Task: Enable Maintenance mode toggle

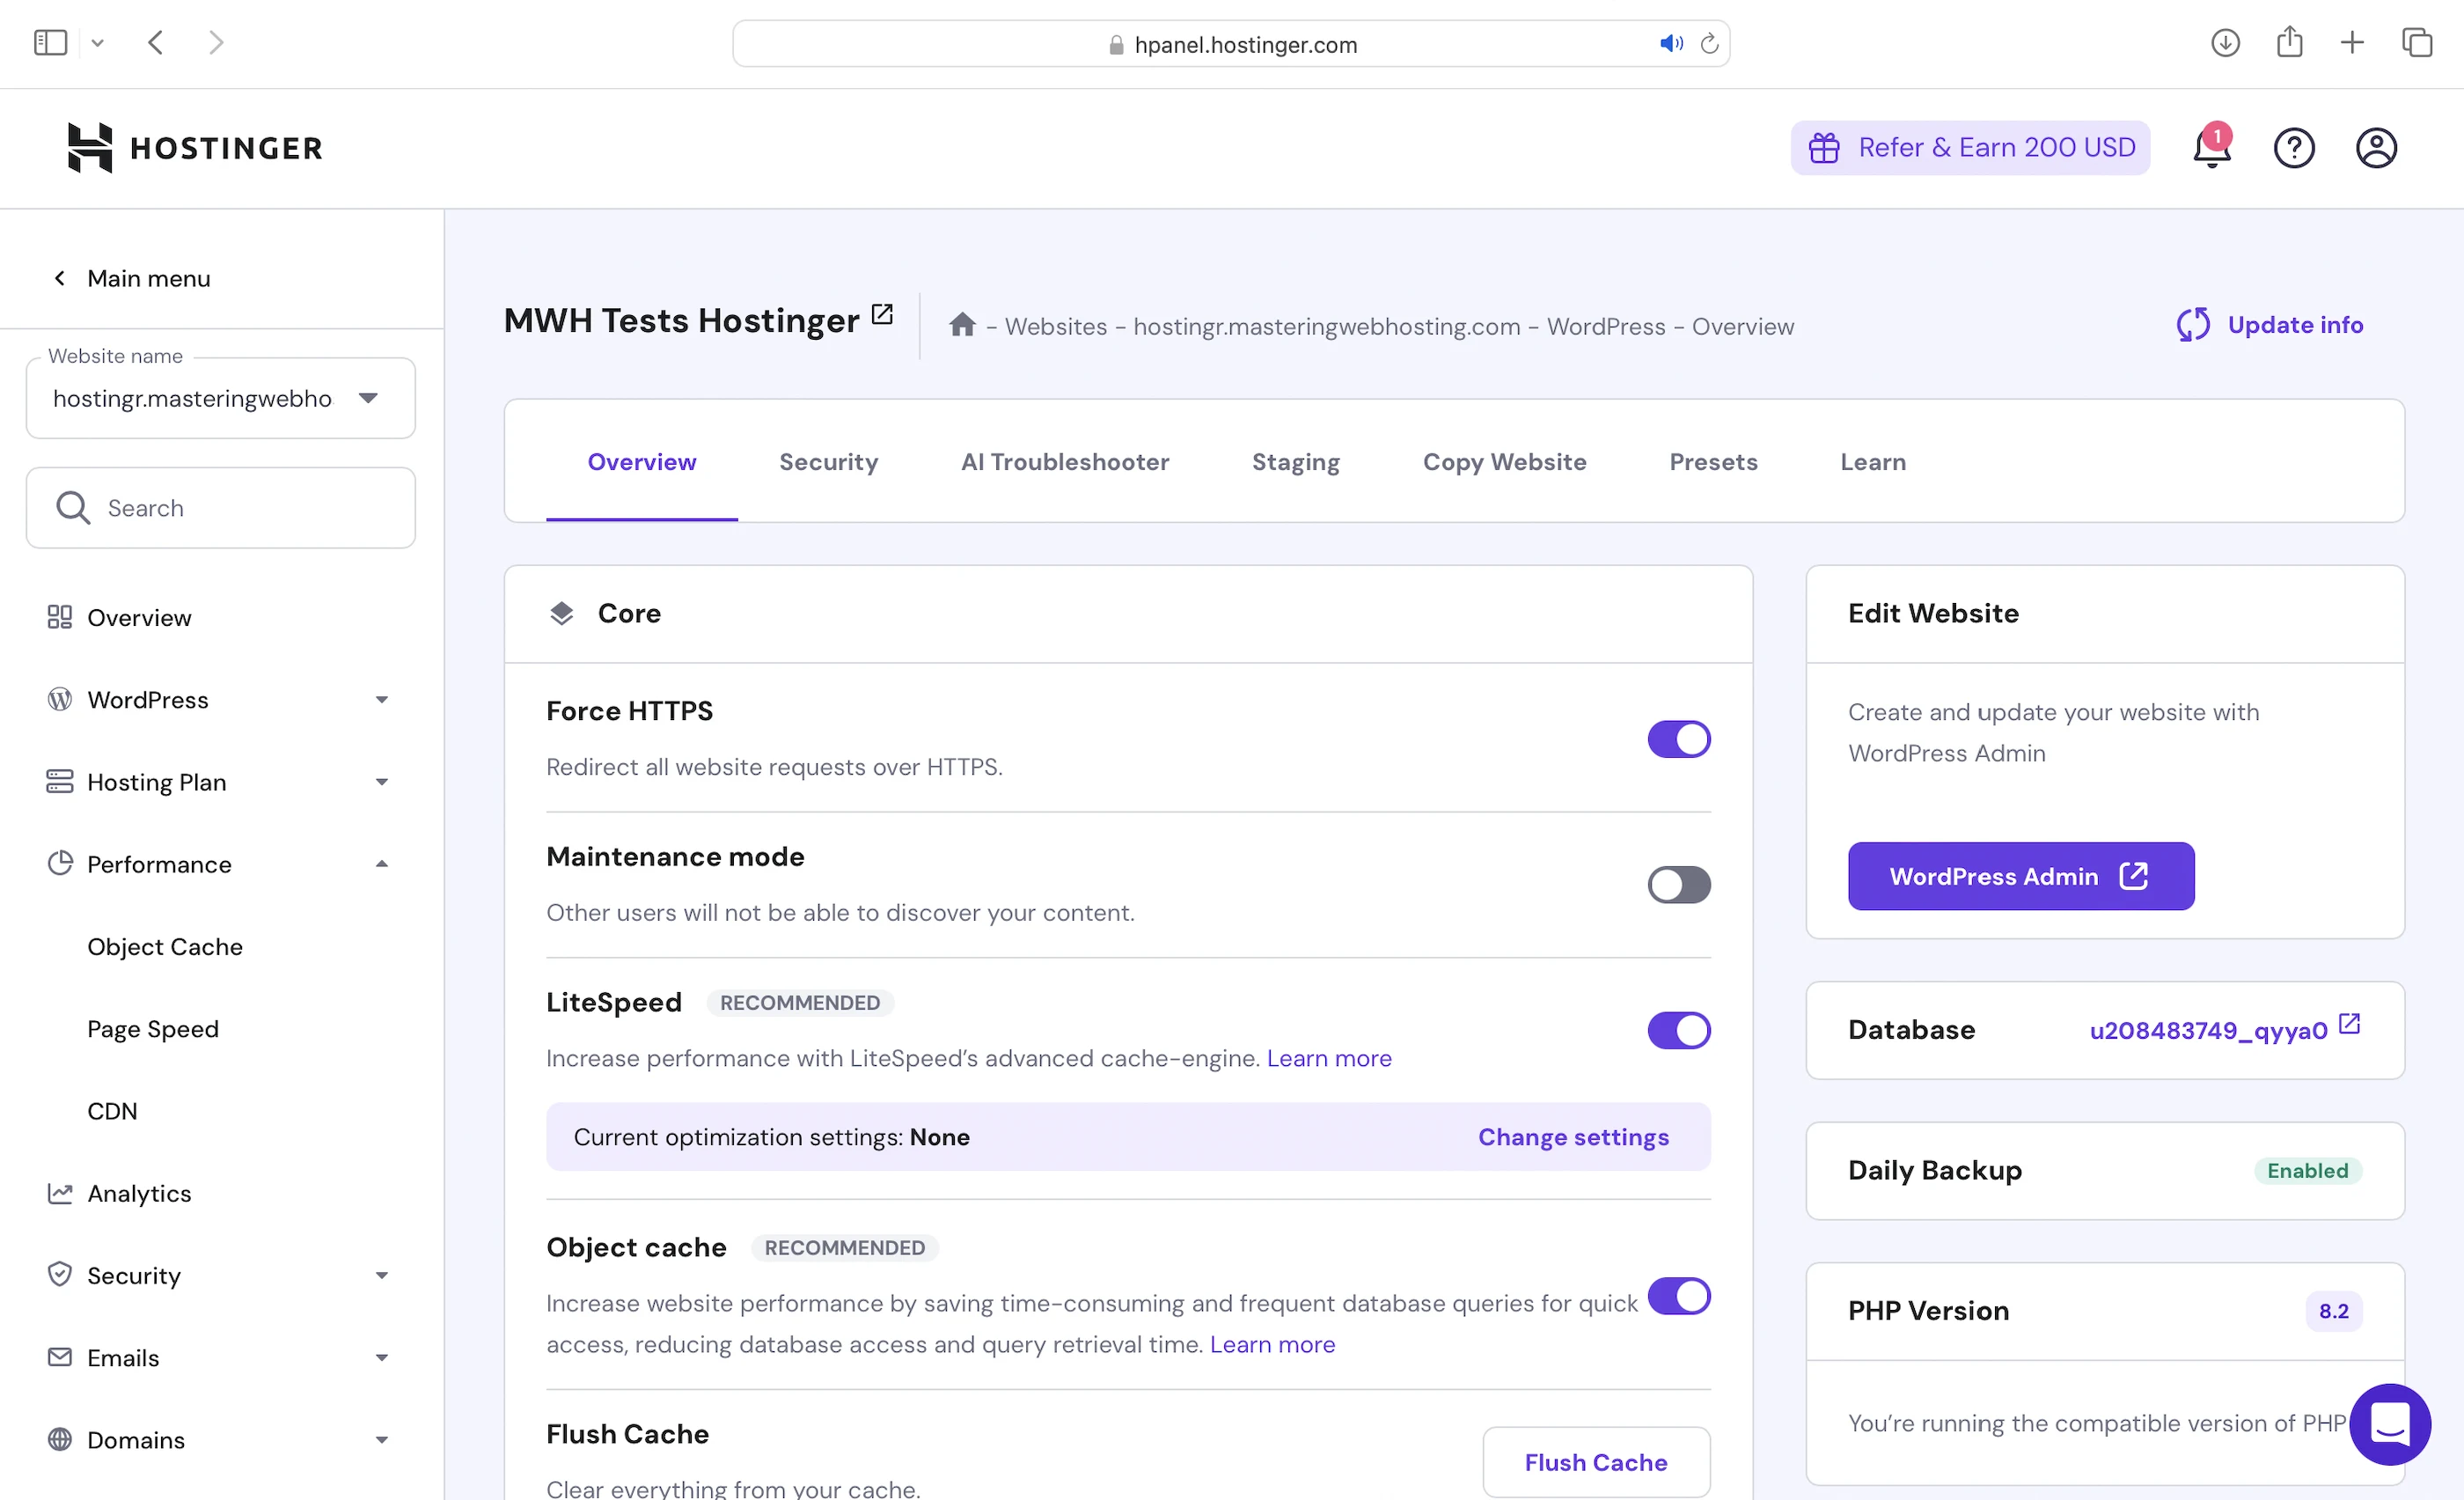Action: click(1678, 885)
